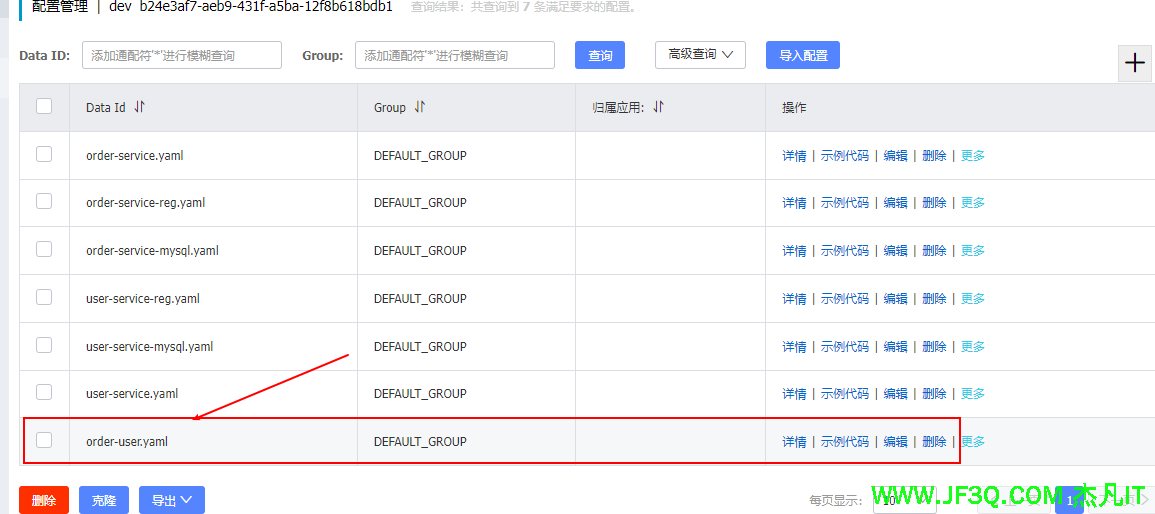Edit user-service.yaml via 编辑 link
The image size is (1155, 514).
coord(895,394)
